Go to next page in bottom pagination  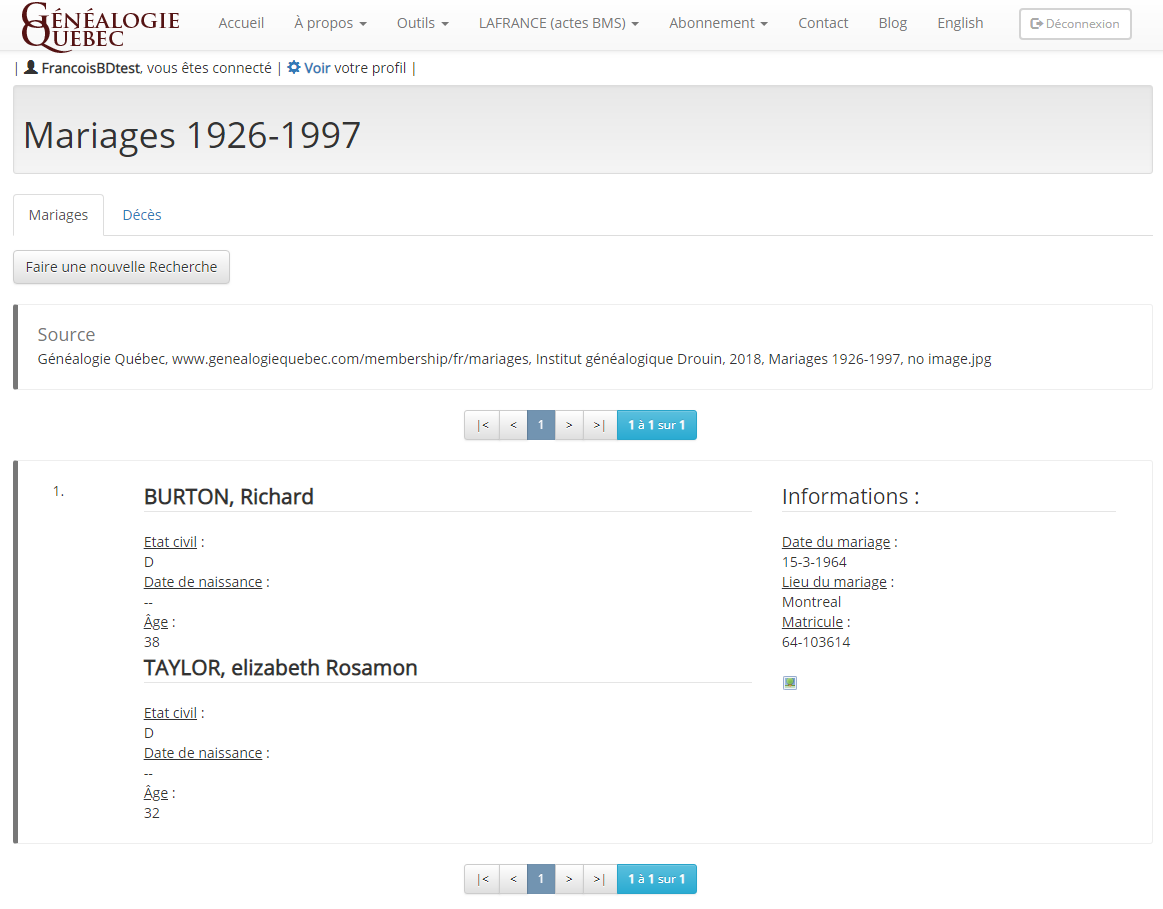569,879
